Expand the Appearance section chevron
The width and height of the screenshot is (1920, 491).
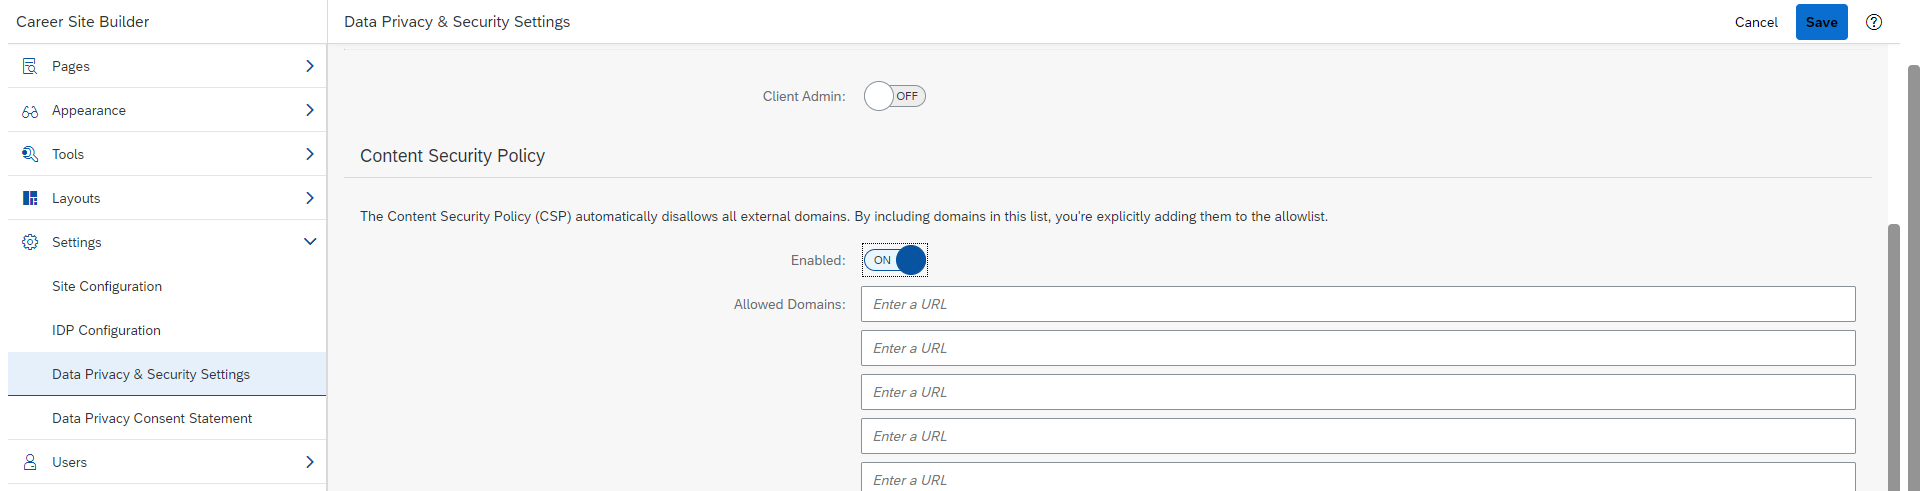coord(310,110)
